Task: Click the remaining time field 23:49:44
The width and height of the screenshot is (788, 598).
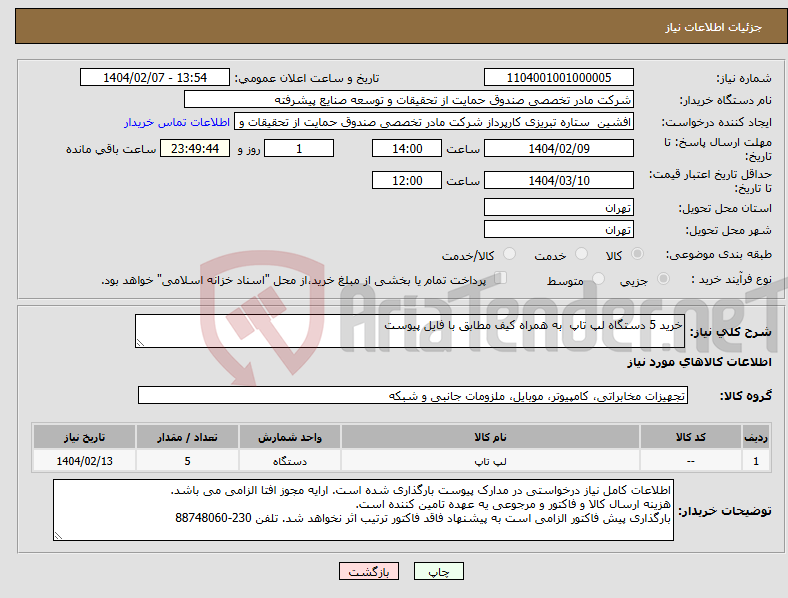Action: click(195, 148)
